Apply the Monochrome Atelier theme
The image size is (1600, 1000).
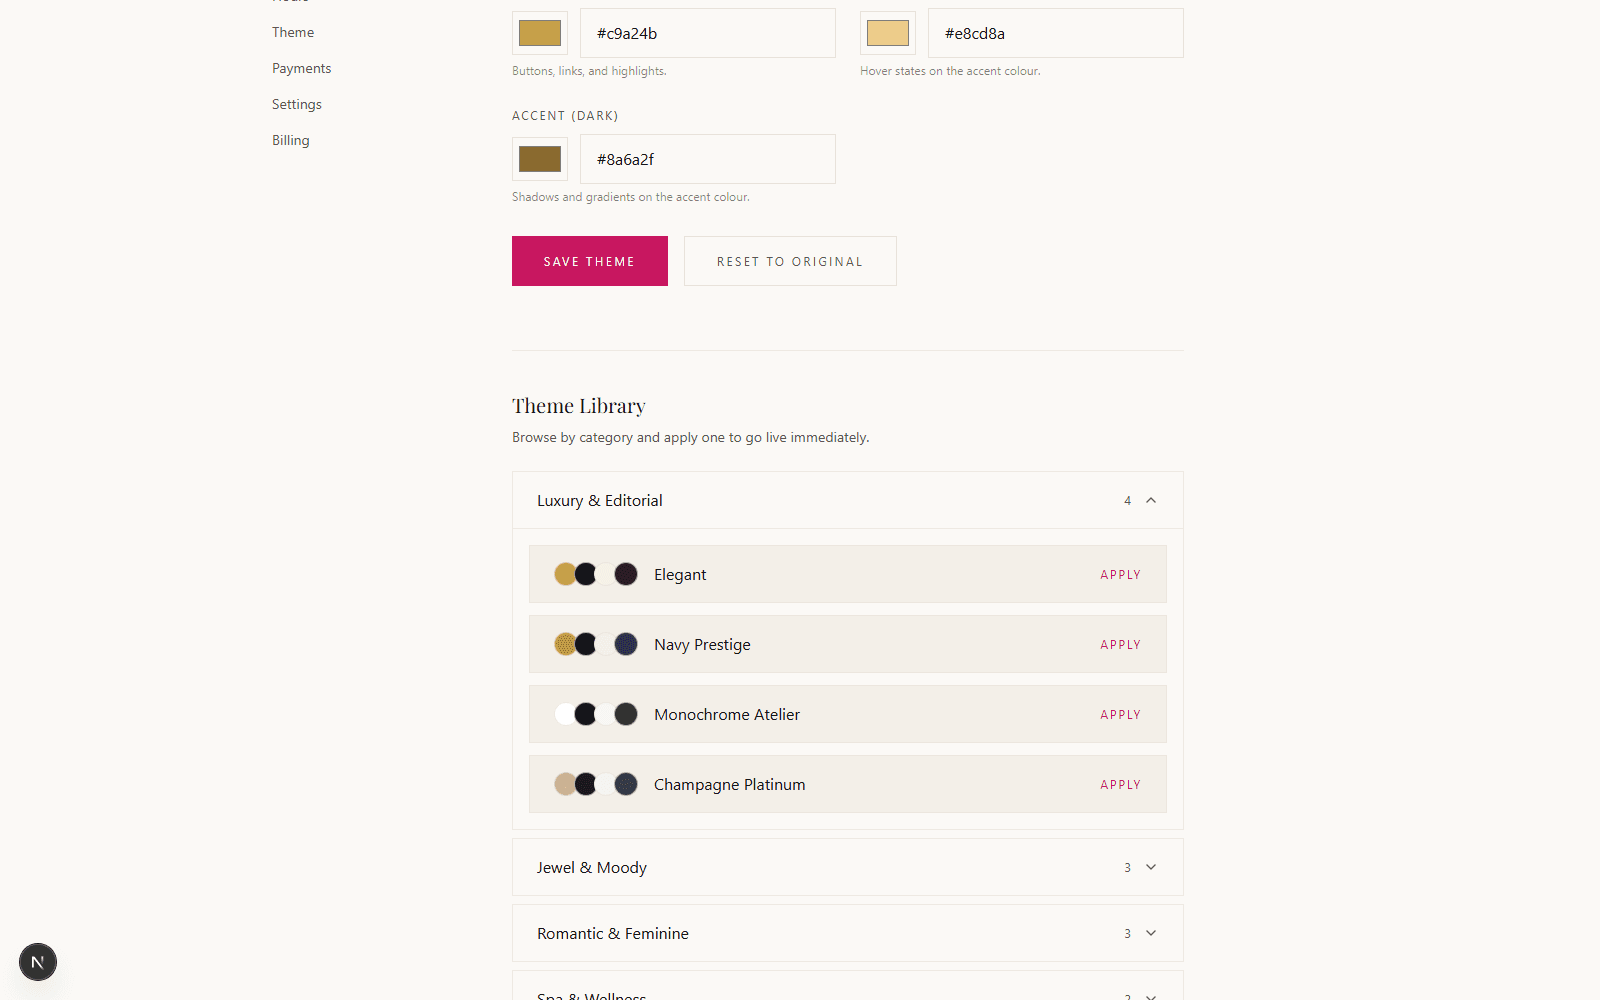(1120, 715)
